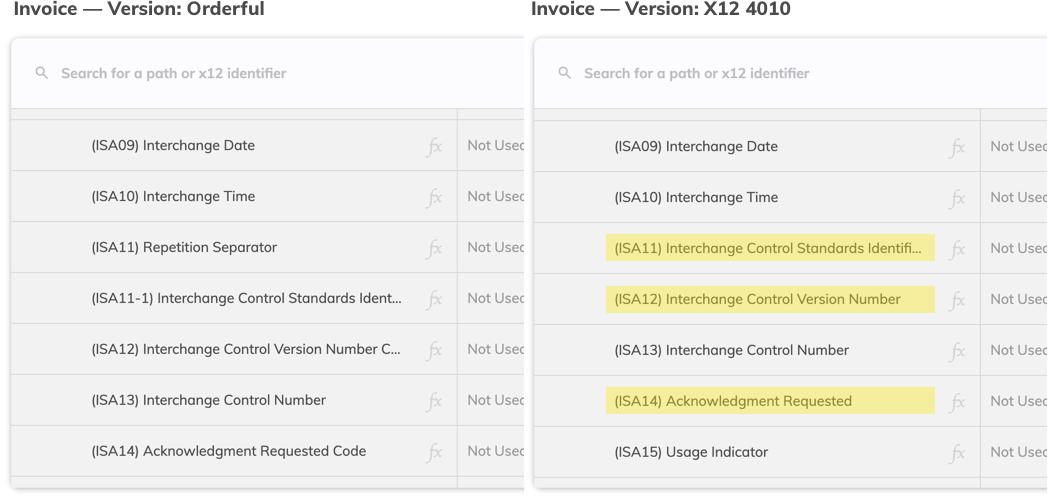This screenshot has width=1048, height=501.
Task: Click Not Used value for Repetition Separator
Action: coord(495,247)
